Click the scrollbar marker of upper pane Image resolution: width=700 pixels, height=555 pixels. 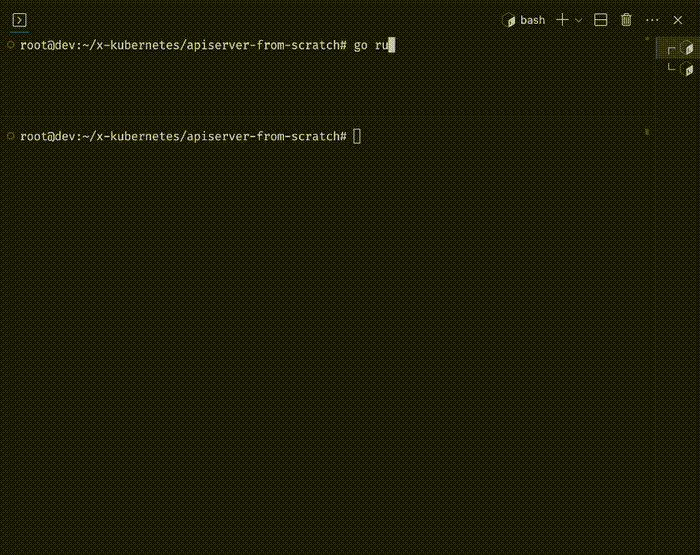647,39
